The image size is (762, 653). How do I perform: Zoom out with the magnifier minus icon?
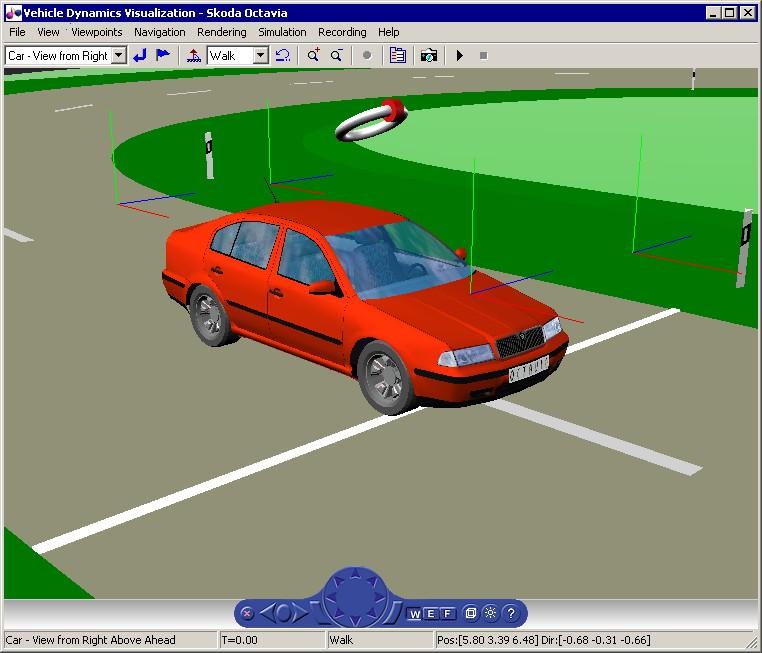pos(336,55)
